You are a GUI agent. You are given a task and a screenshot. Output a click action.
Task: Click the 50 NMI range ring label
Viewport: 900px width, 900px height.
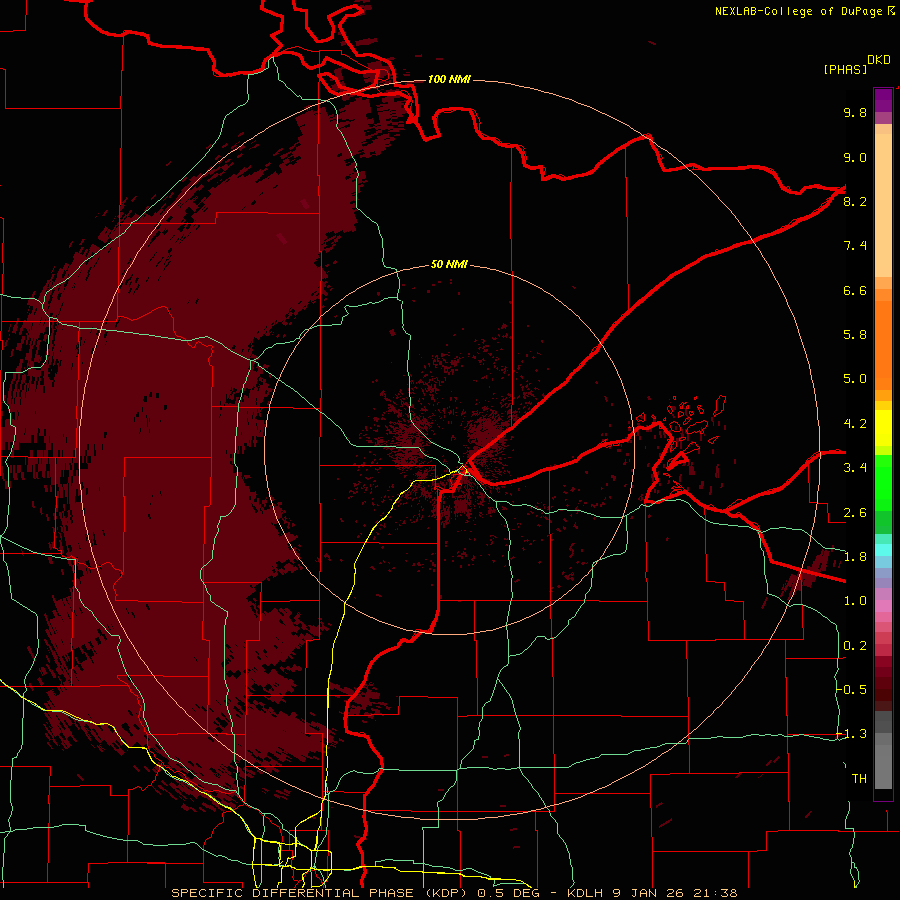[x=449, y=265]
